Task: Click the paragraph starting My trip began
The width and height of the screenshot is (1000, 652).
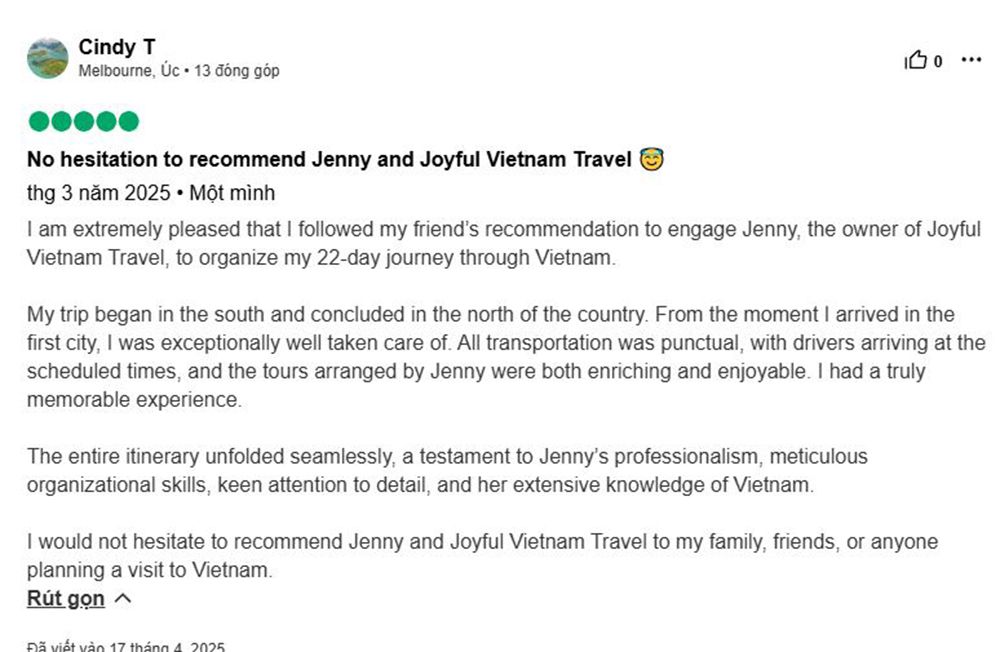Action: click(506, 357)
